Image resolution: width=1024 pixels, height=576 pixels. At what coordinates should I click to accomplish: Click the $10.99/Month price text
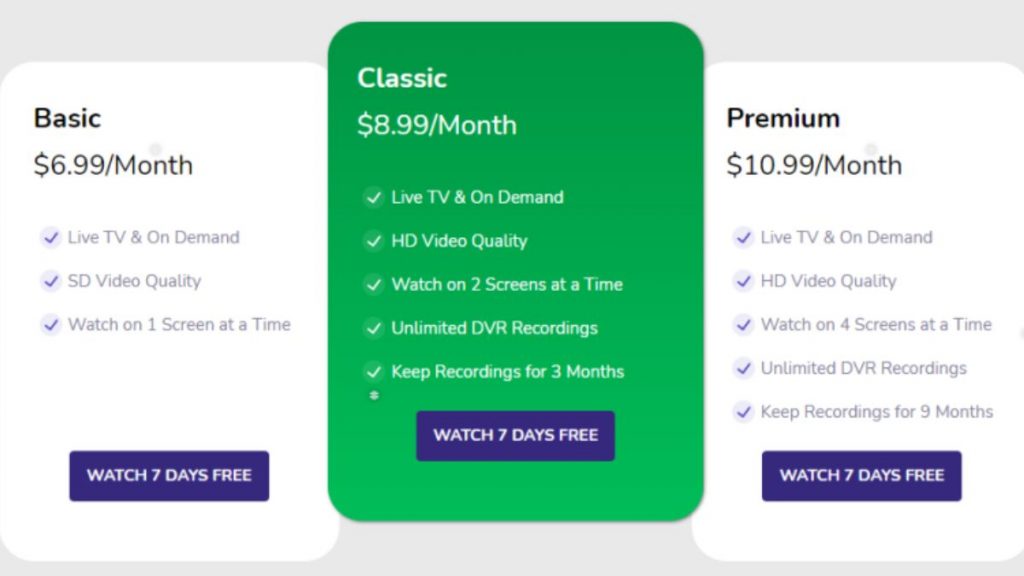click(814, 165)
